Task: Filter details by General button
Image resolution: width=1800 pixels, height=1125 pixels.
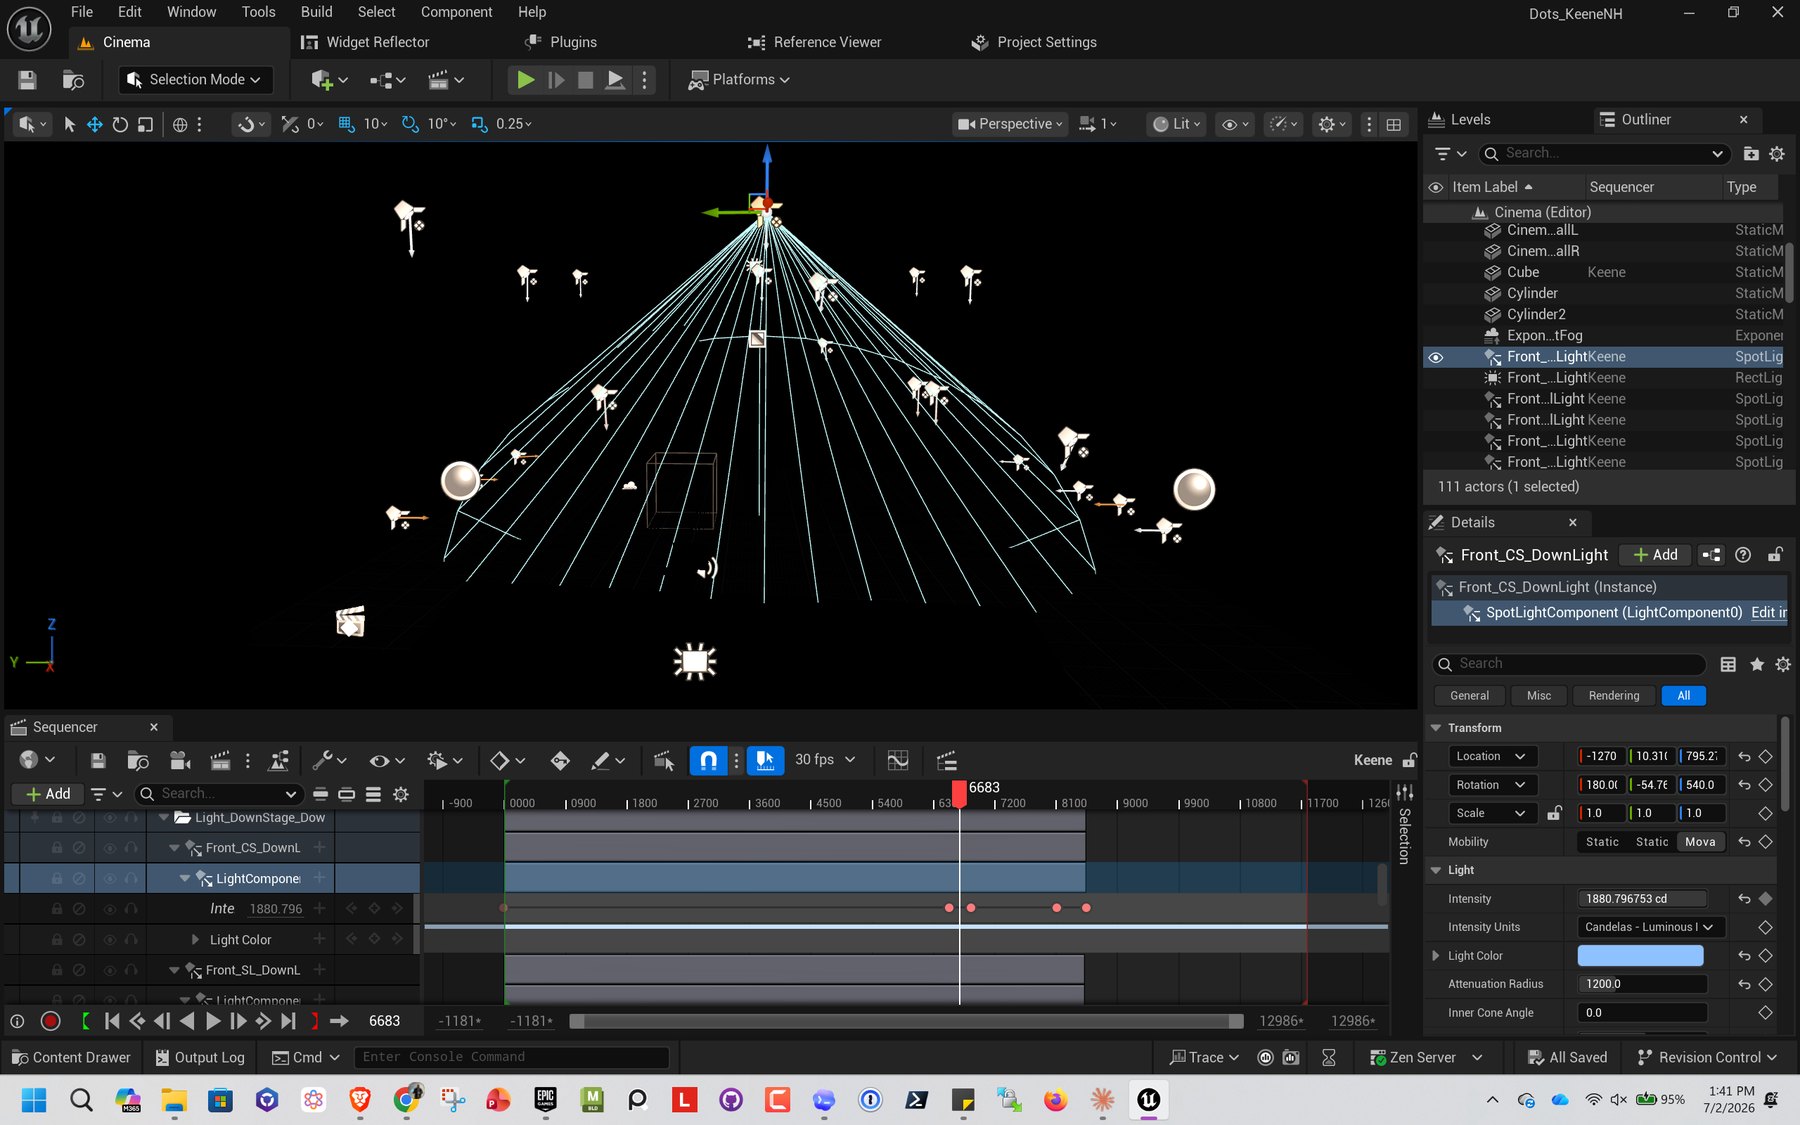Action: coord(1469,696)
